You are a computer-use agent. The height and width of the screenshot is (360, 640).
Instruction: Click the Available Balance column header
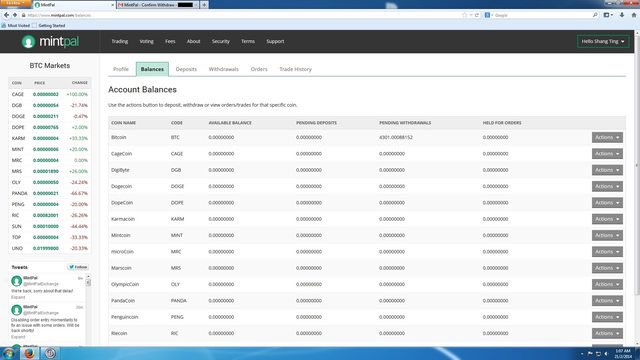(230, 123)
